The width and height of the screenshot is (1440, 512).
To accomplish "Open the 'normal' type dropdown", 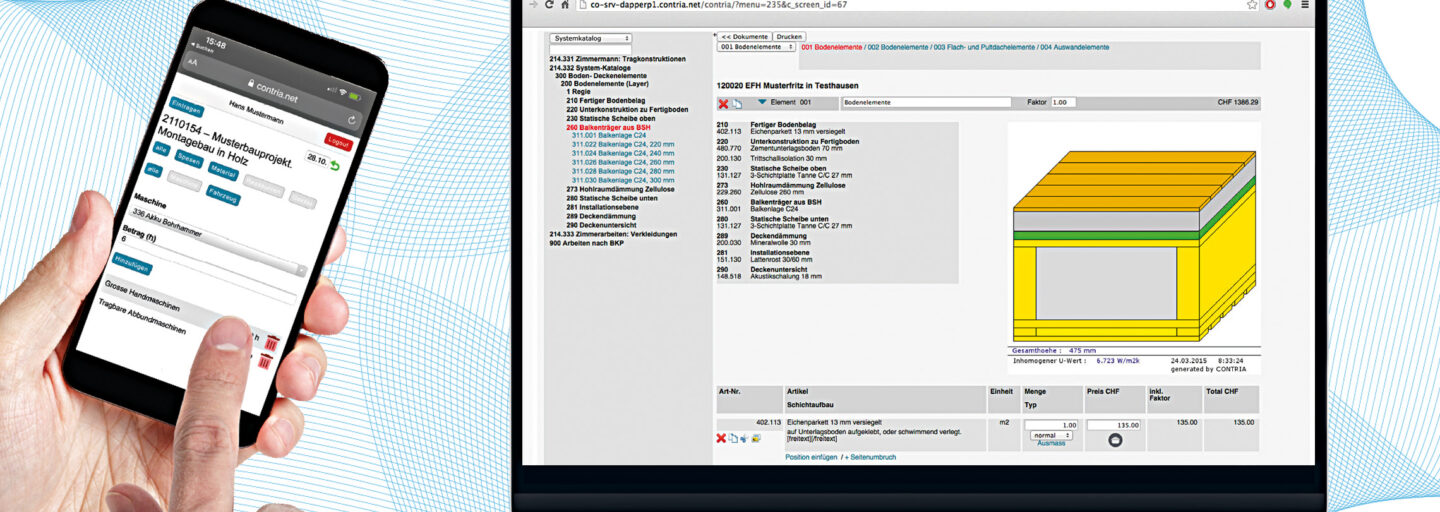I will pyautogui.click(x=1051, y=435).
